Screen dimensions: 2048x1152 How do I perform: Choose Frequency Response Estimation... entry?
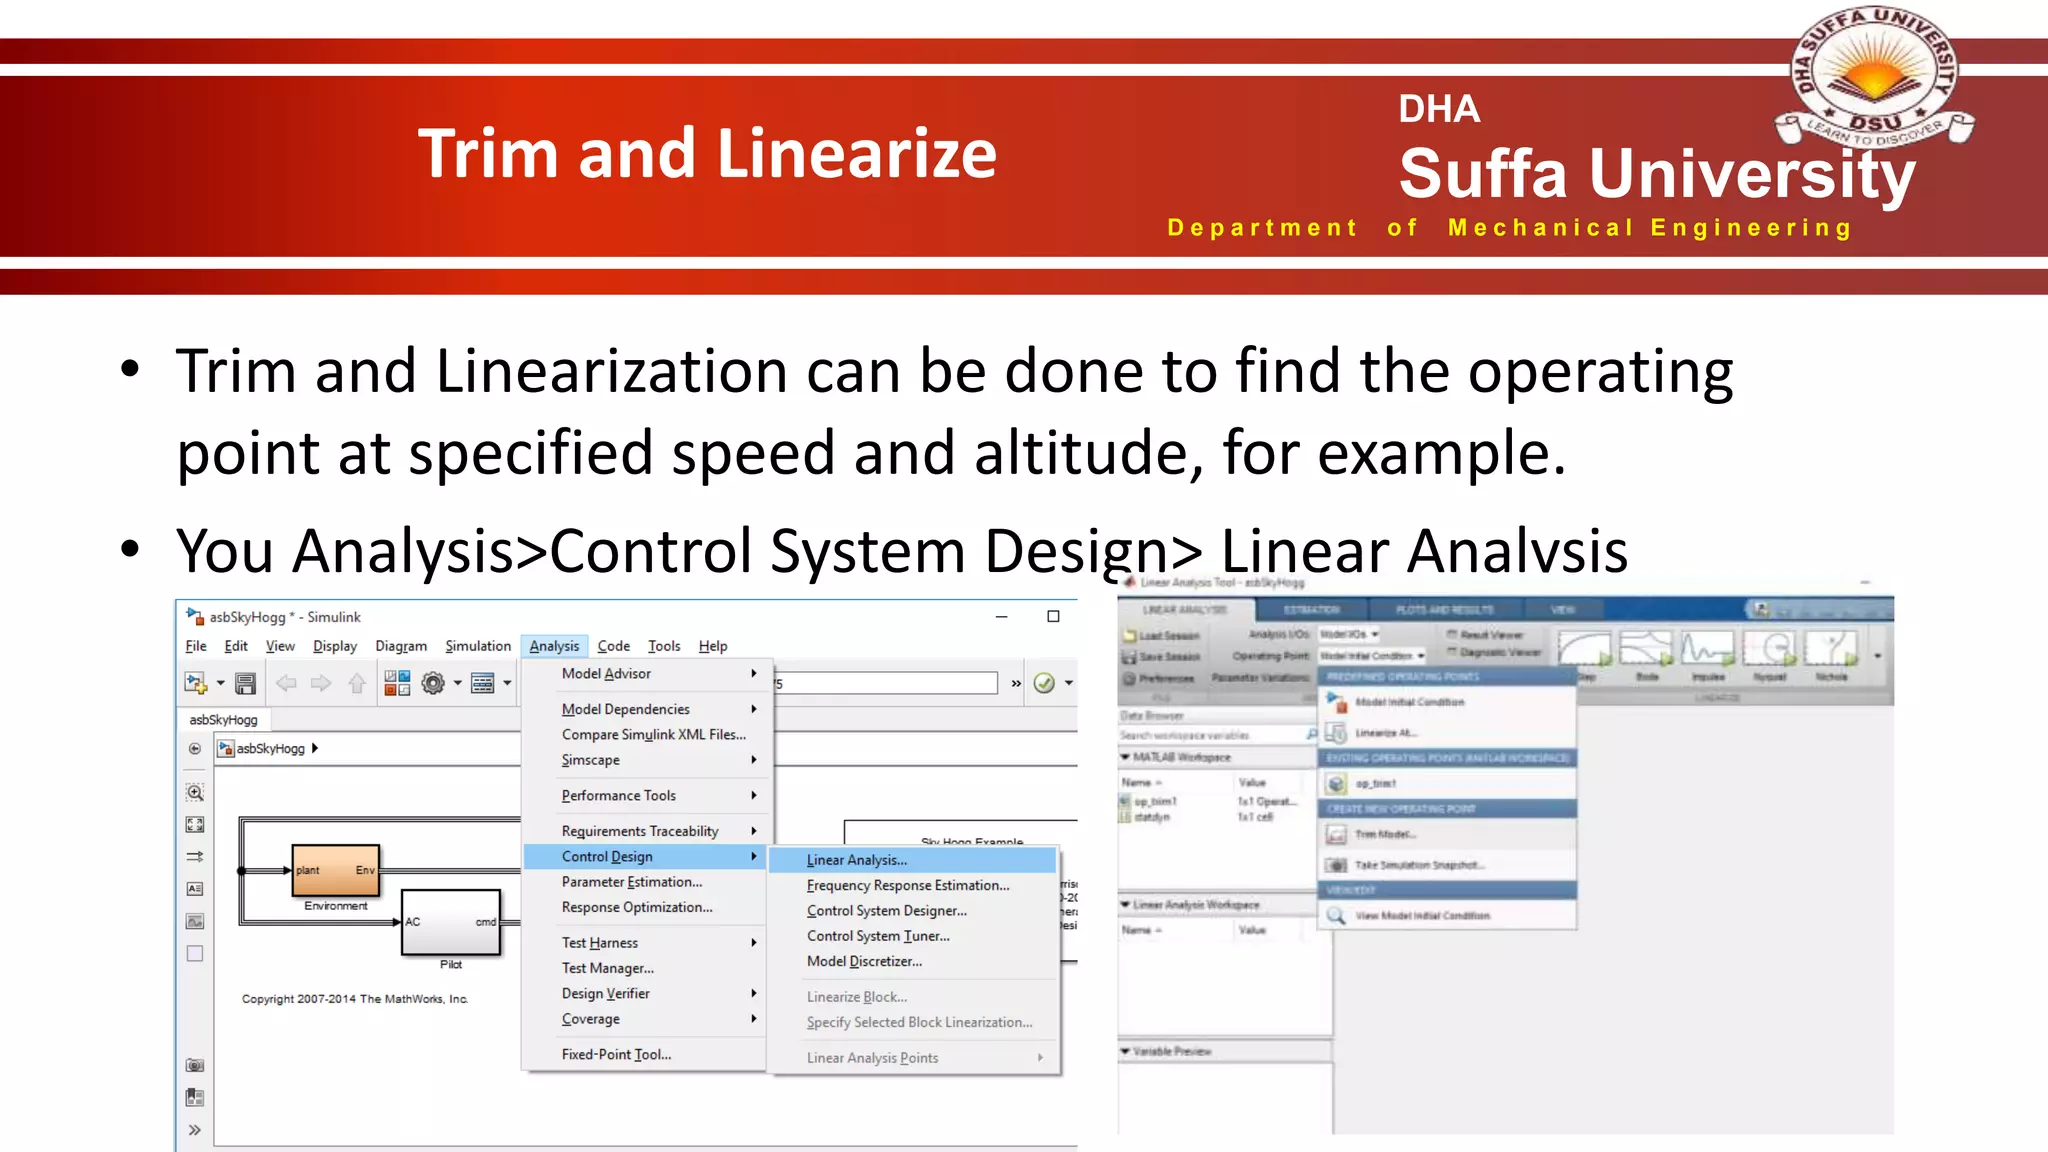pos(913,886)
